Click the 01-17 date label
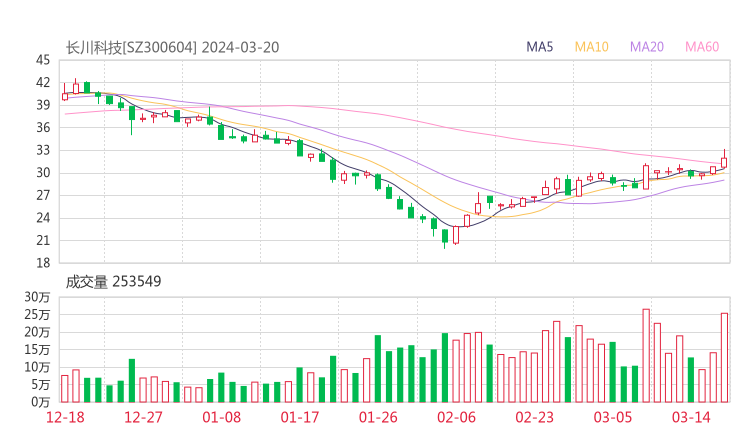Image resolution: width=740 pixels, height=440 pixels. coord(300,417)
